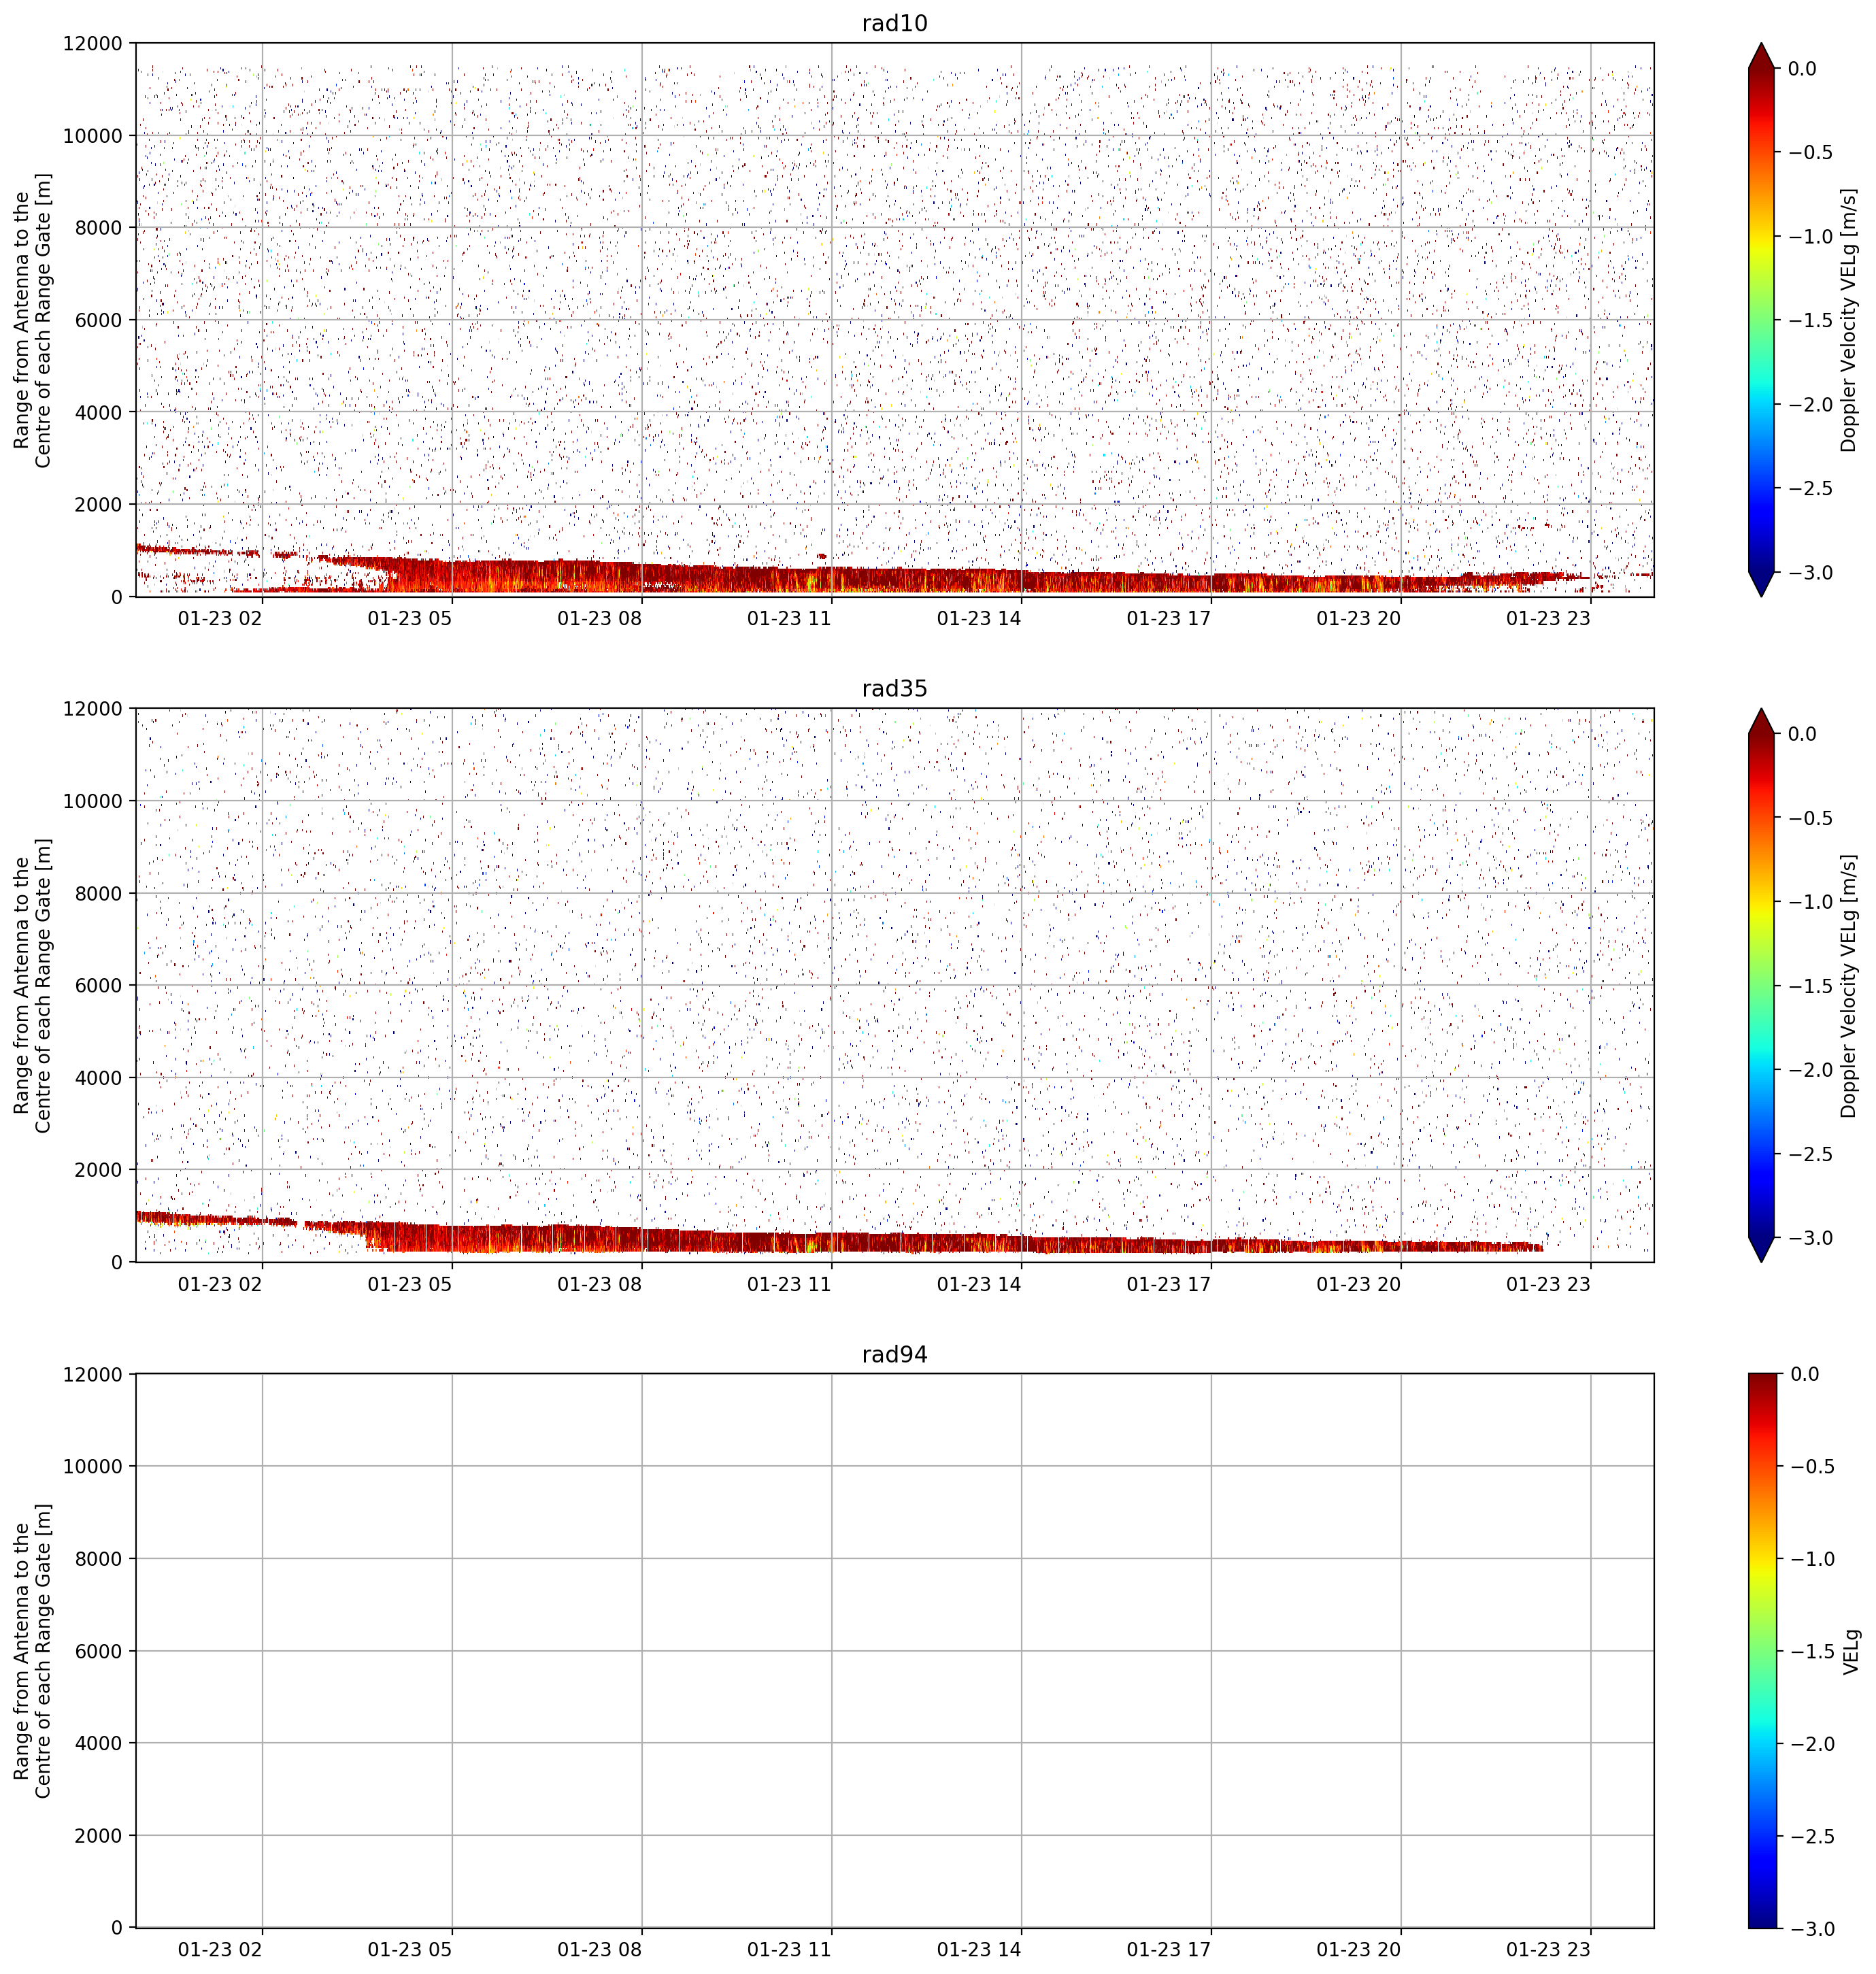This screenshot has width=1876, height=1974.
Task: Click the '01-23 11' tick under rad10 plot
Action: click(789, 619)
